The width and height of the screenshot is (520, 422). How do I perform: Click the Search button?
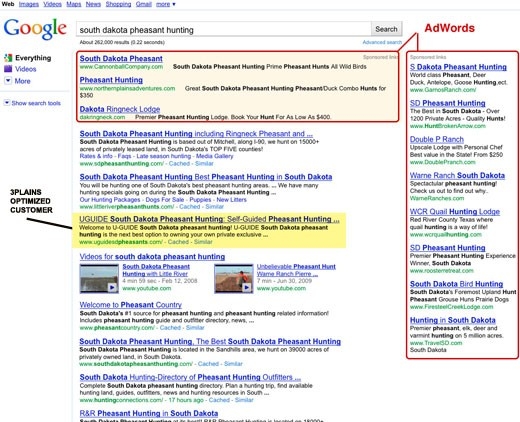point(386,29)
